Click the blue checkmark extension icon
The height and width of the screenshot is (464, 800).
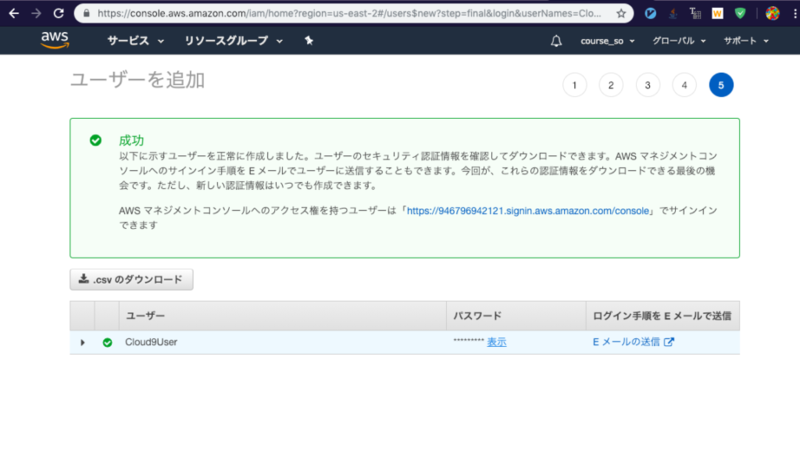pos(650,14)
